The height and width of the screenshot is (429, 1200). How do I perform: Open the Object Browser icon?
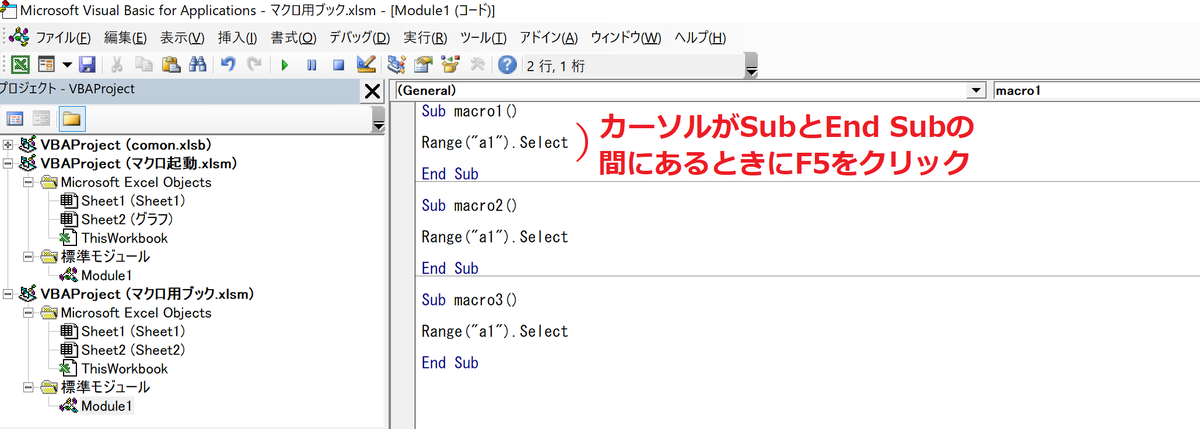click(x=450, y=66)
